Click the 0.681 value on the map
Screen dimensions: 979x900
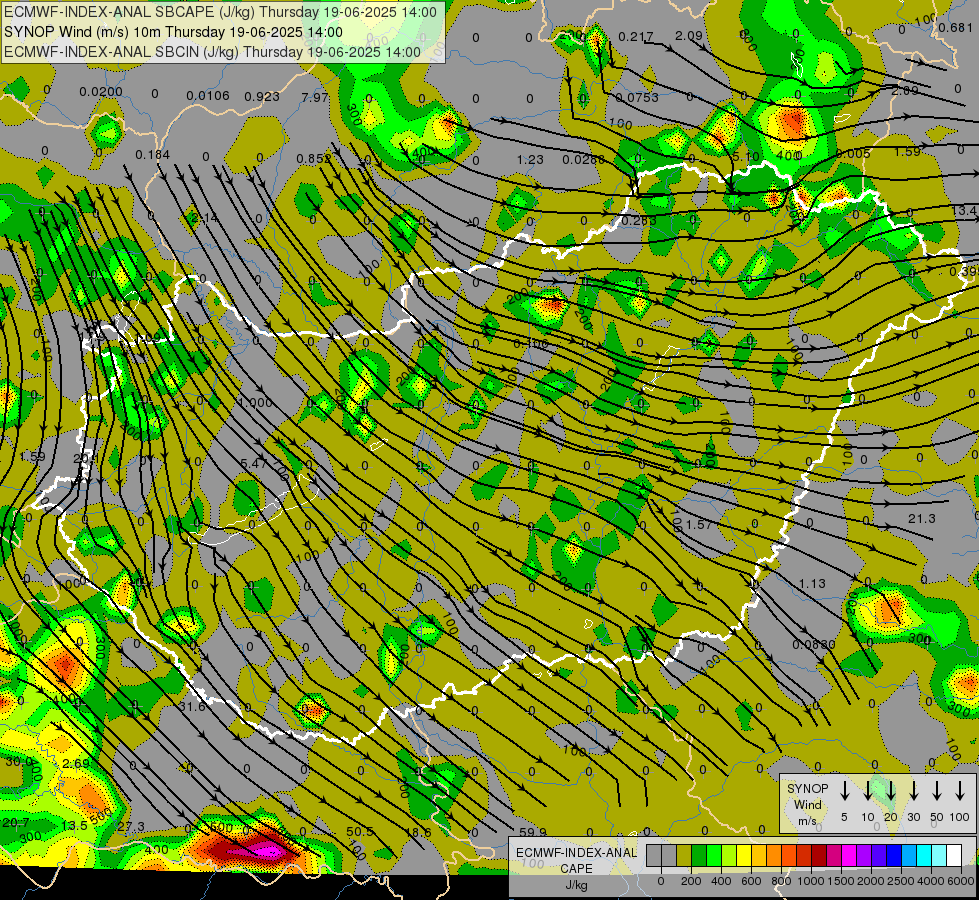pos(955,27)
